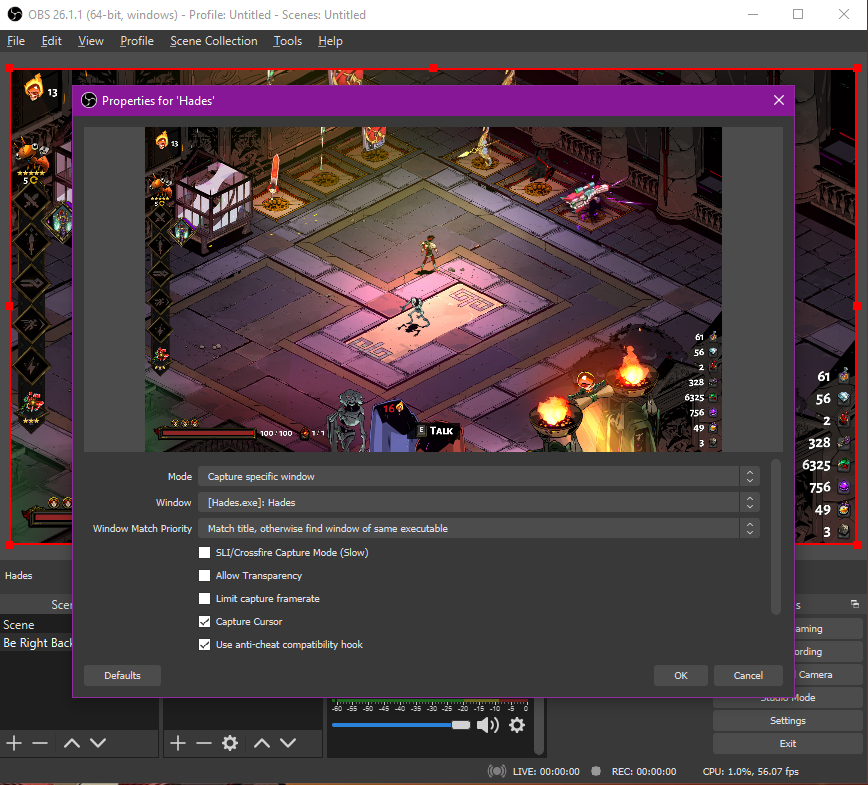868x785 pixels.
Task: Add a new source with the plus icon
Action: (x=178, y=743)
